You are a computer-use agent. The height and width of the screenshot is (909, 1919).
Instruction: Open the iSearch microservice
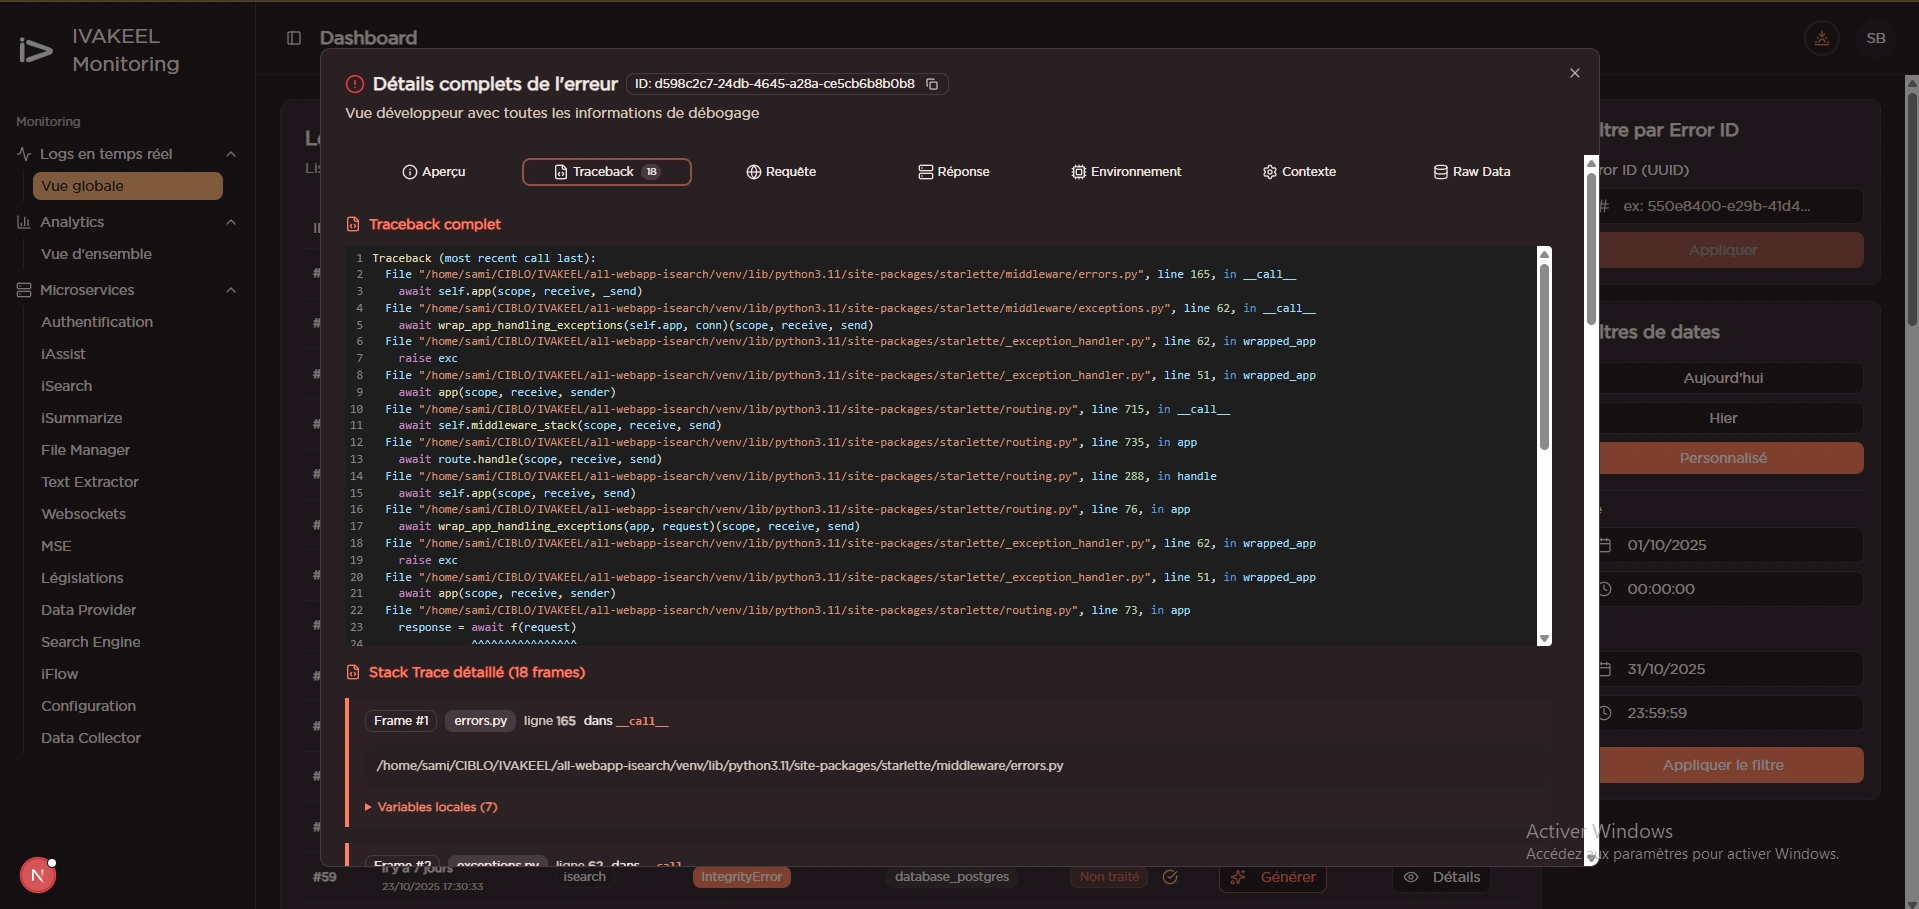pyautogui.click(x=128, y=386)
